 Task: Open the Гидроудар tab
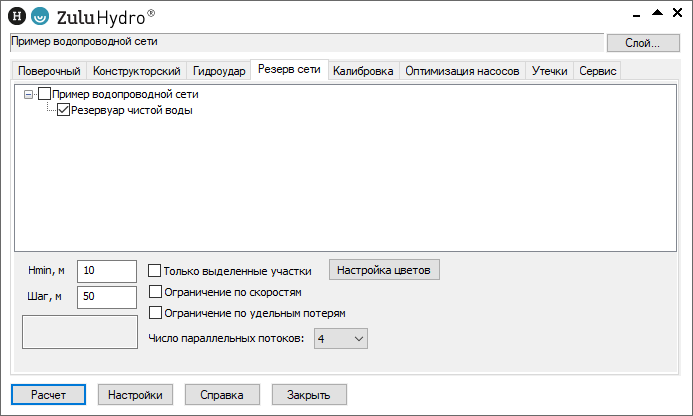(x=219, y=71)
